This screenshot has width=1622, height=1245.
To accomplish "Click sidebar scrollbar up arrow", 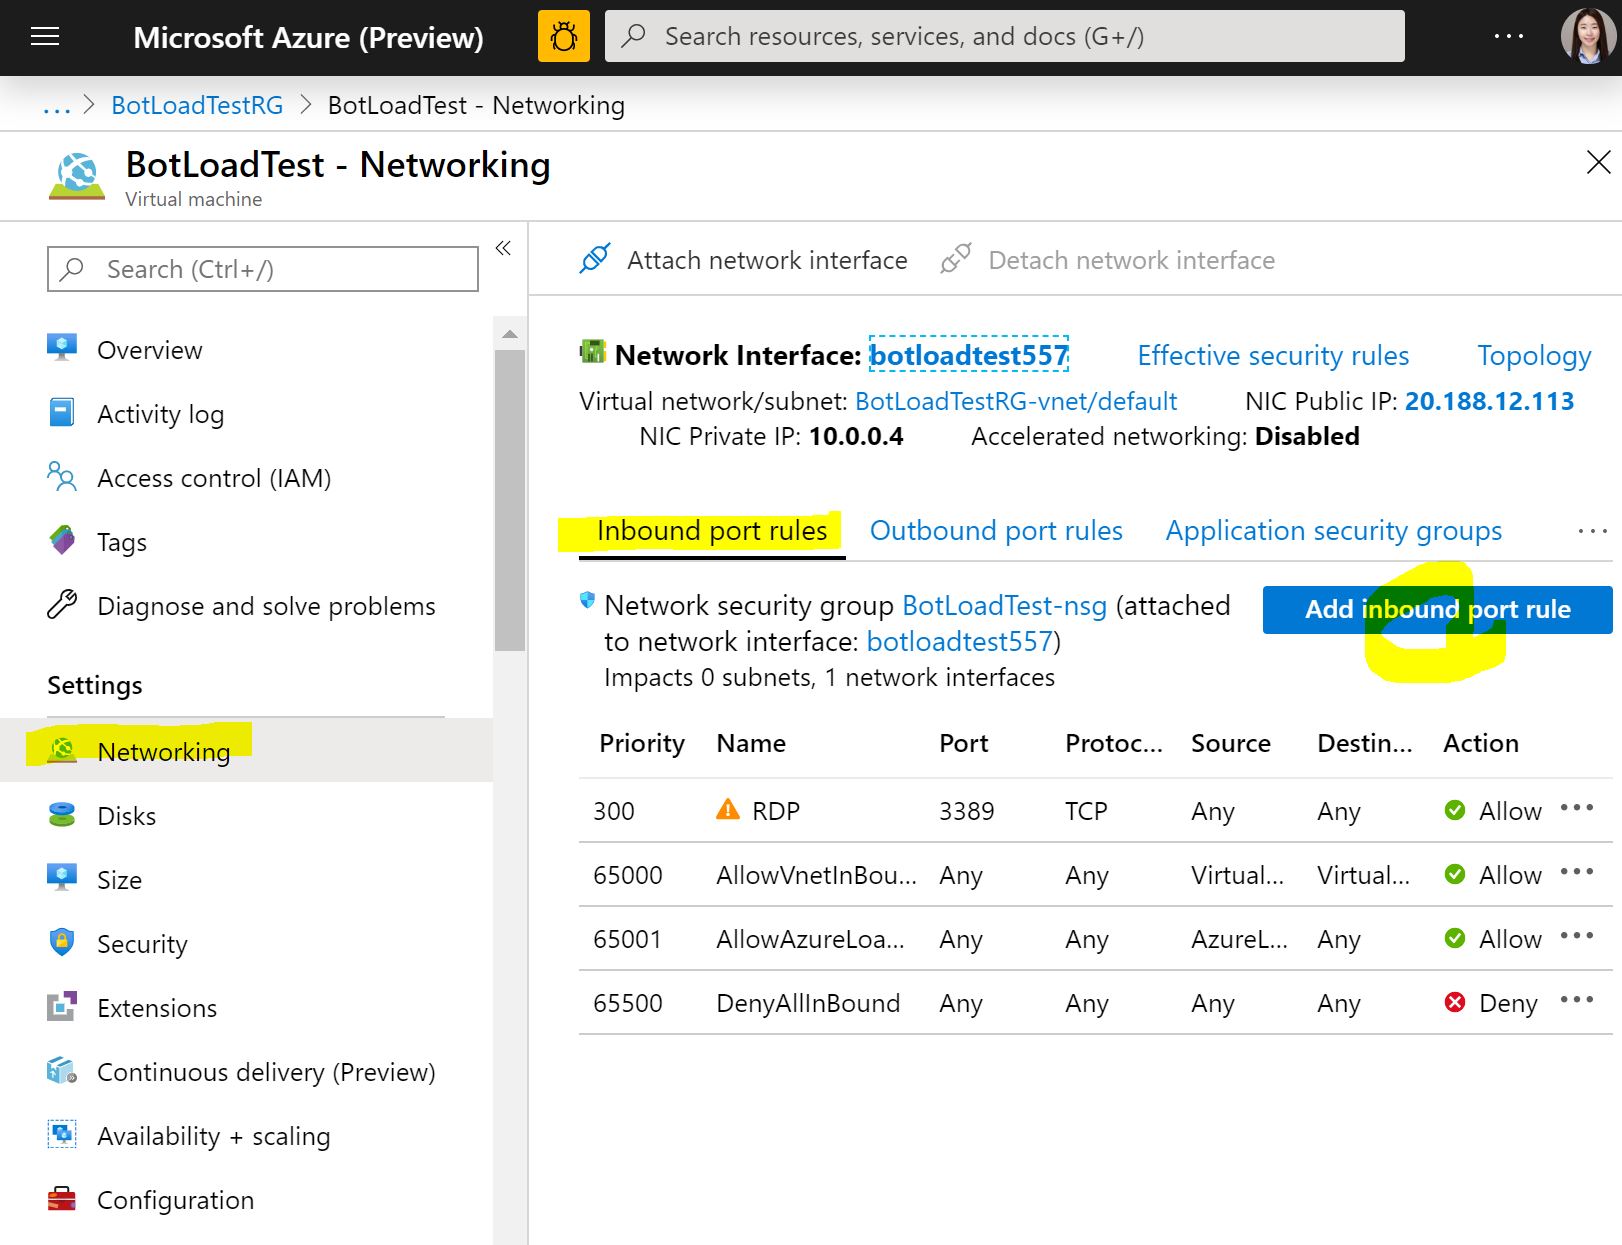I will 509,334.
